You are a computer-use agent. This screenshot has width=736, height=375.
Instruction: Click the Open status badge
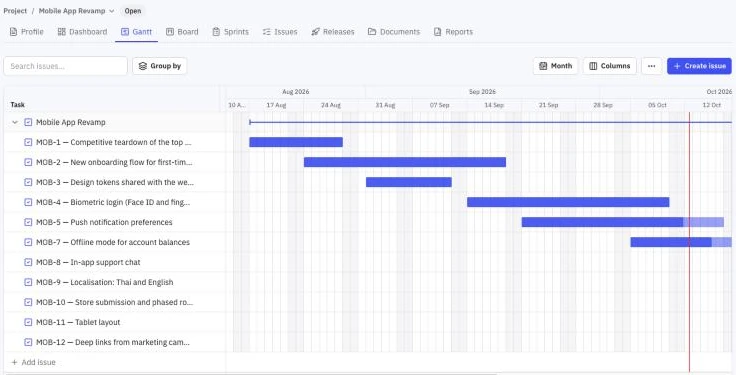coord(133,11)
